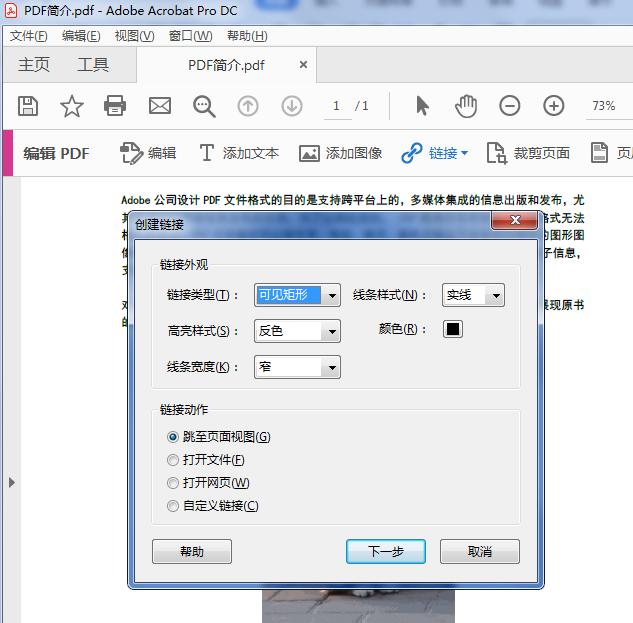633x623 pixels.
Task: Click the 73% zoom level field
Action: (608, 106)
